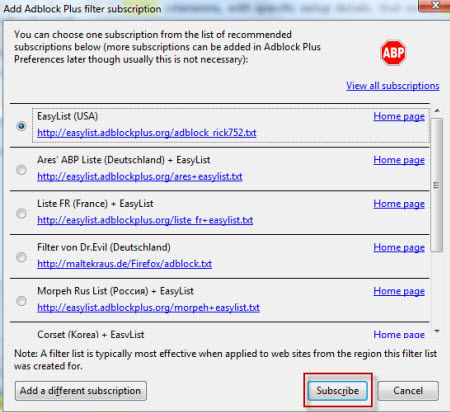
Task: Open the maltekraus.de adblock.txt link
Action: 124,264
